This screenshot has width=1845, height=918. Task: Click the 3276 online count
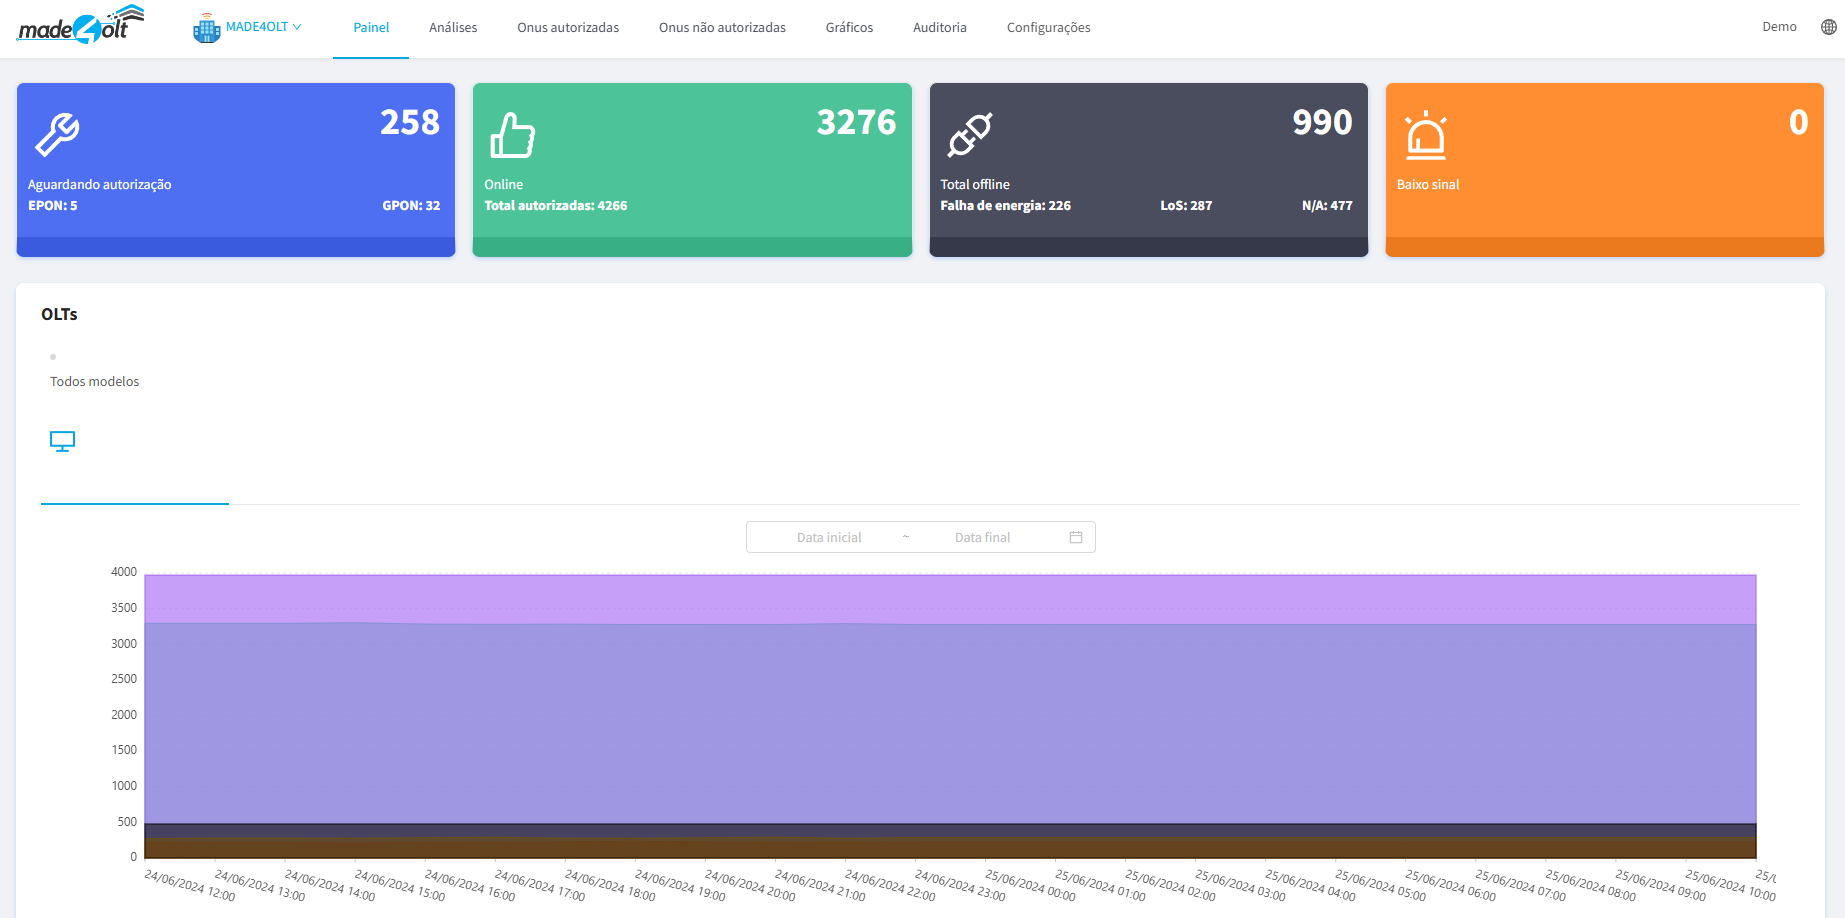[856, 122]
